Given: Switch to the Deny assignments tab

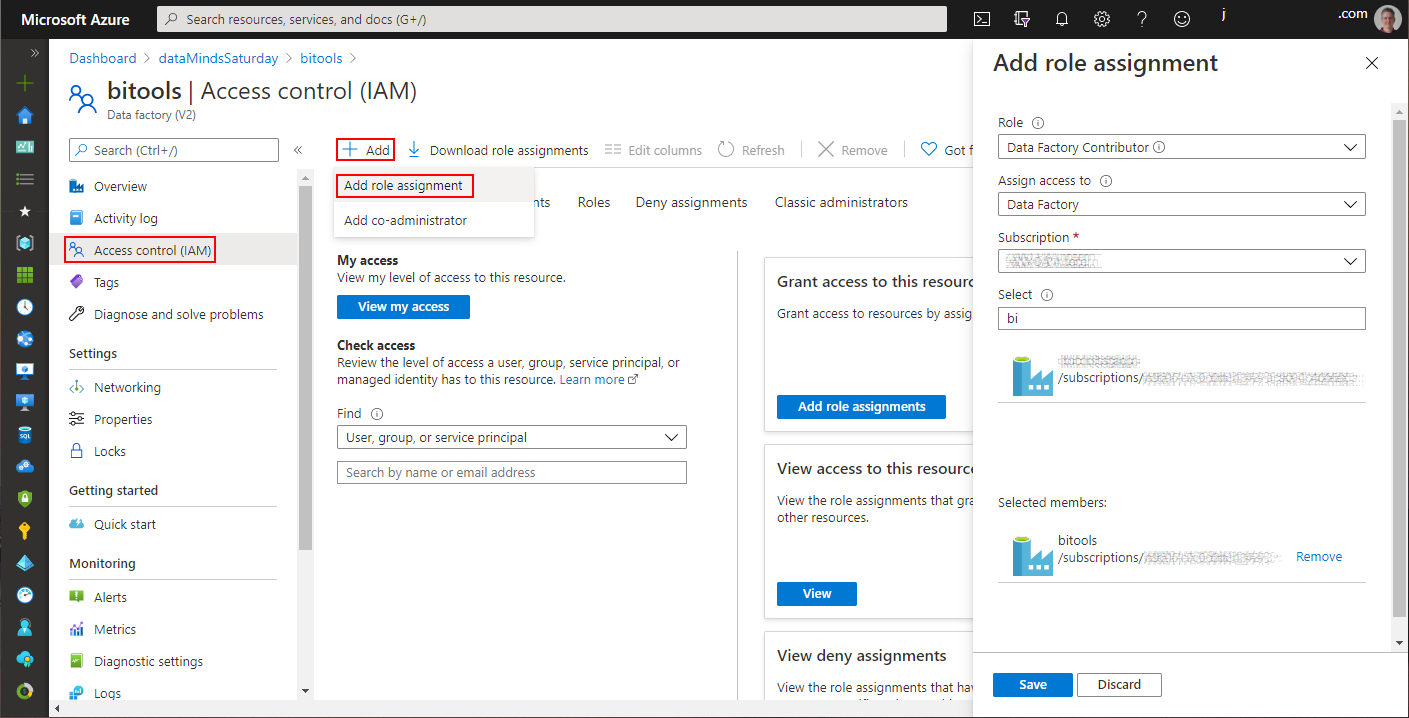Looking at the screenshot, I should click(691, 201).
